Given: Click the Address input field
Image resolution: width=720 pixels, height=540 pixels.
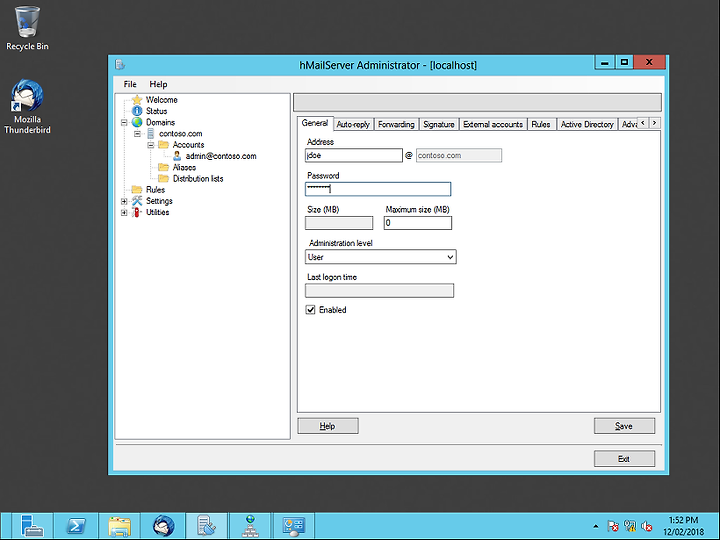Looking at the screenshot, I should pyautogui.click(x=354, y=155).
